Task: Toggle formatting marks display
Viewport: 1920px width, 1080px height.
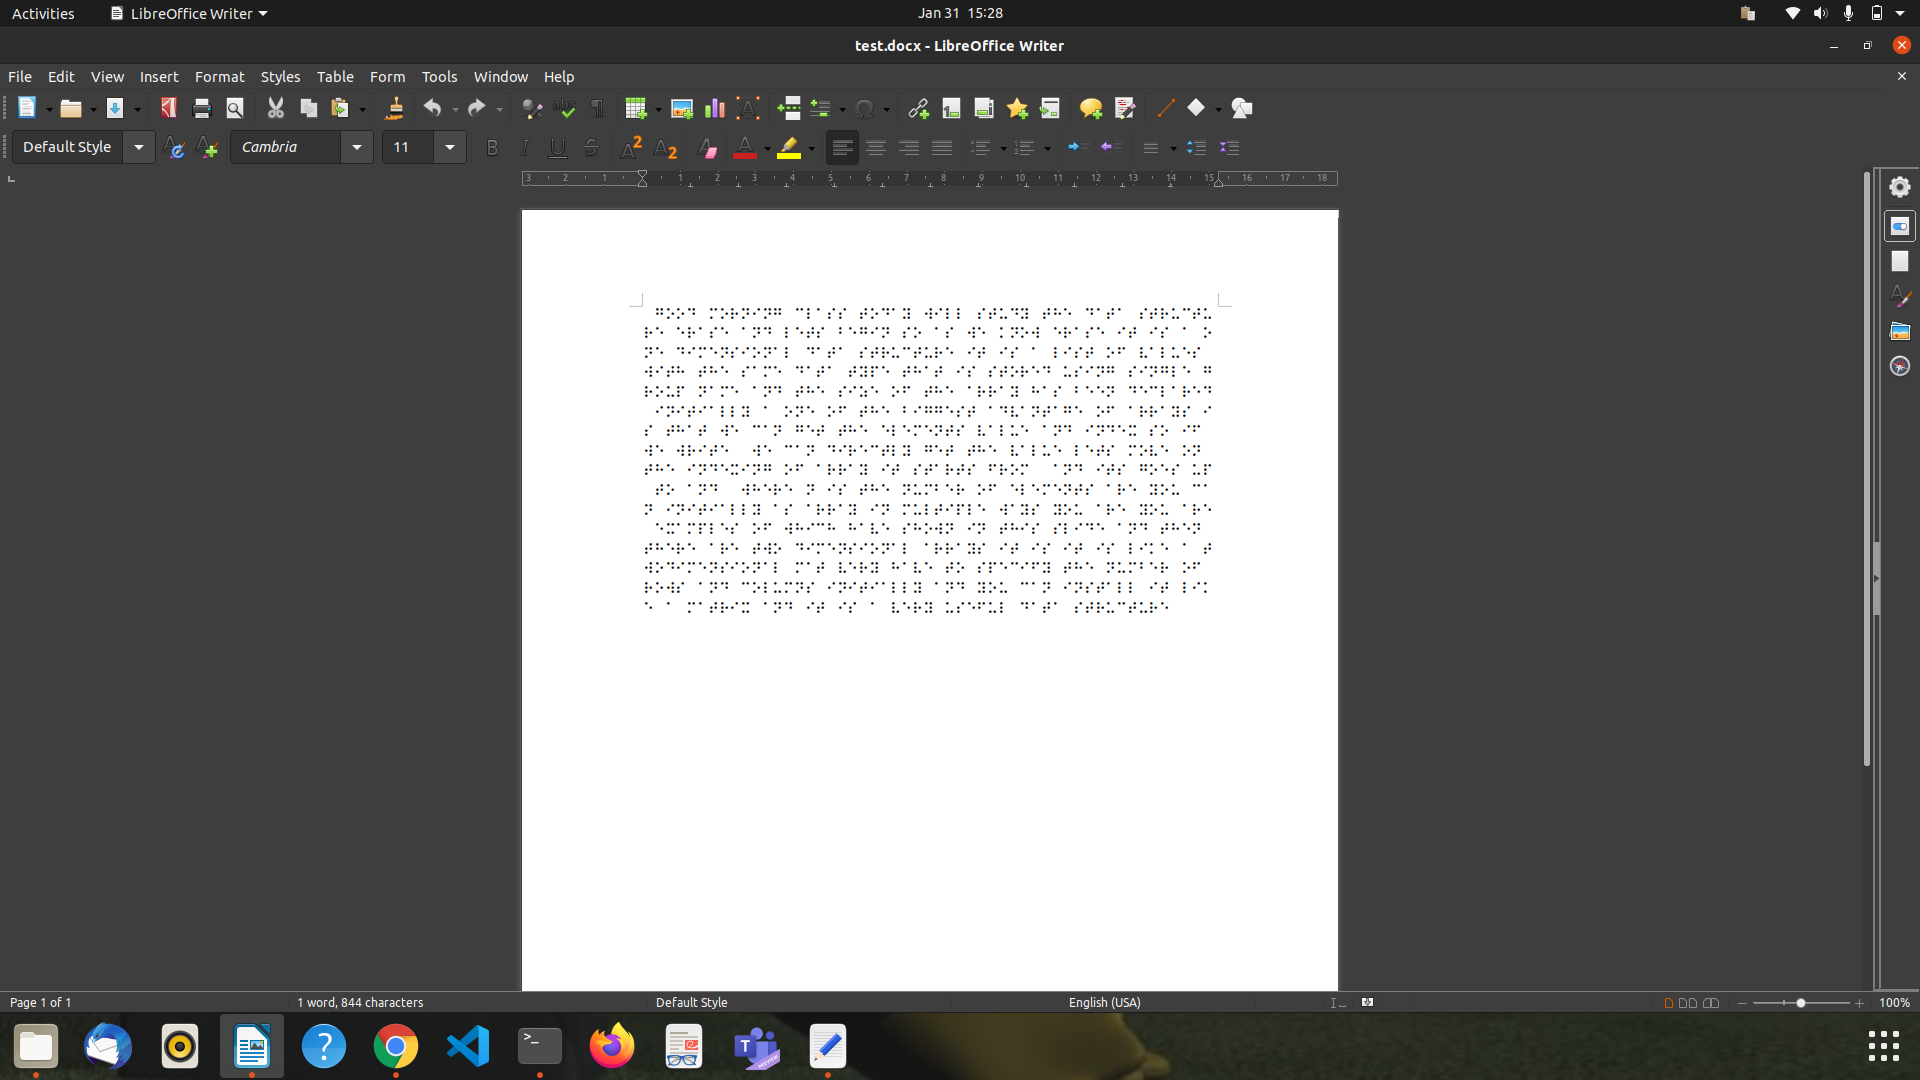Action: coord(597,108)
